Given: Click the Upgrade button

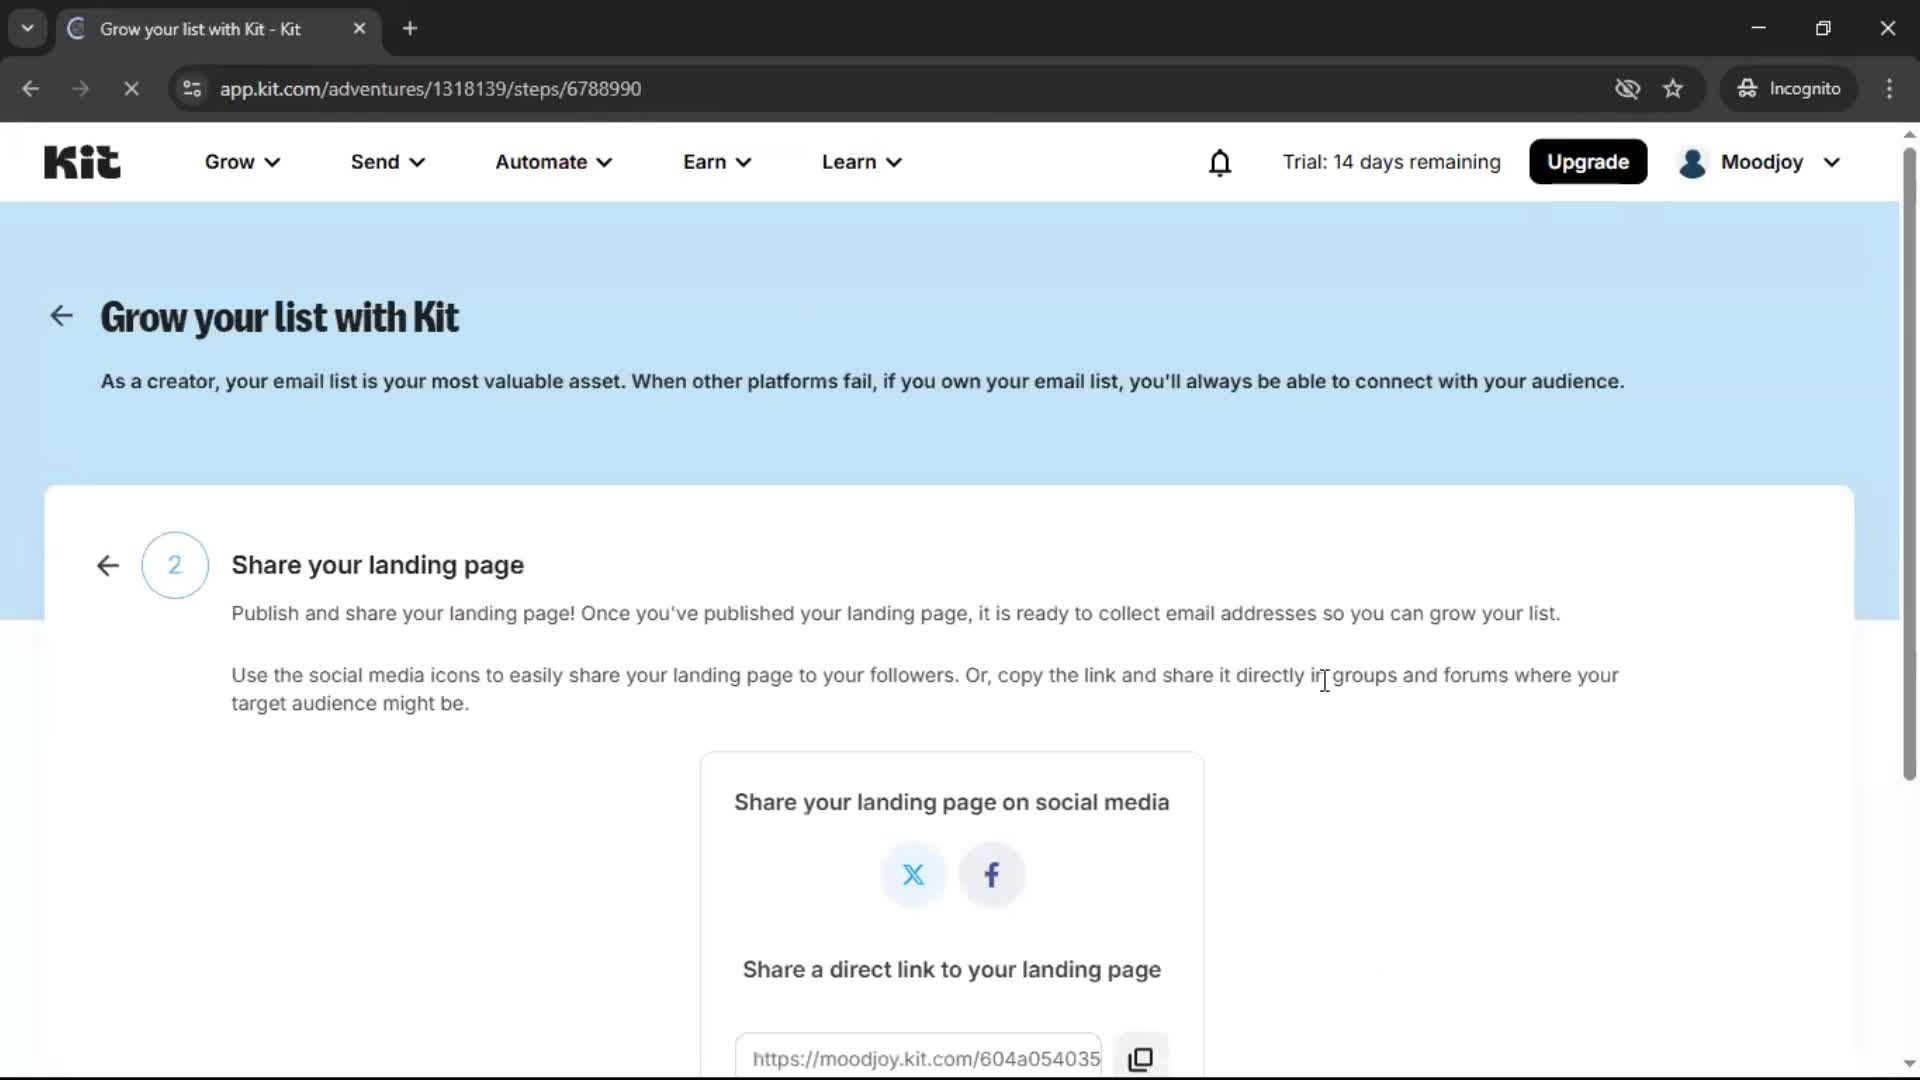Looking at the screenshot, I should [1588, 161].
